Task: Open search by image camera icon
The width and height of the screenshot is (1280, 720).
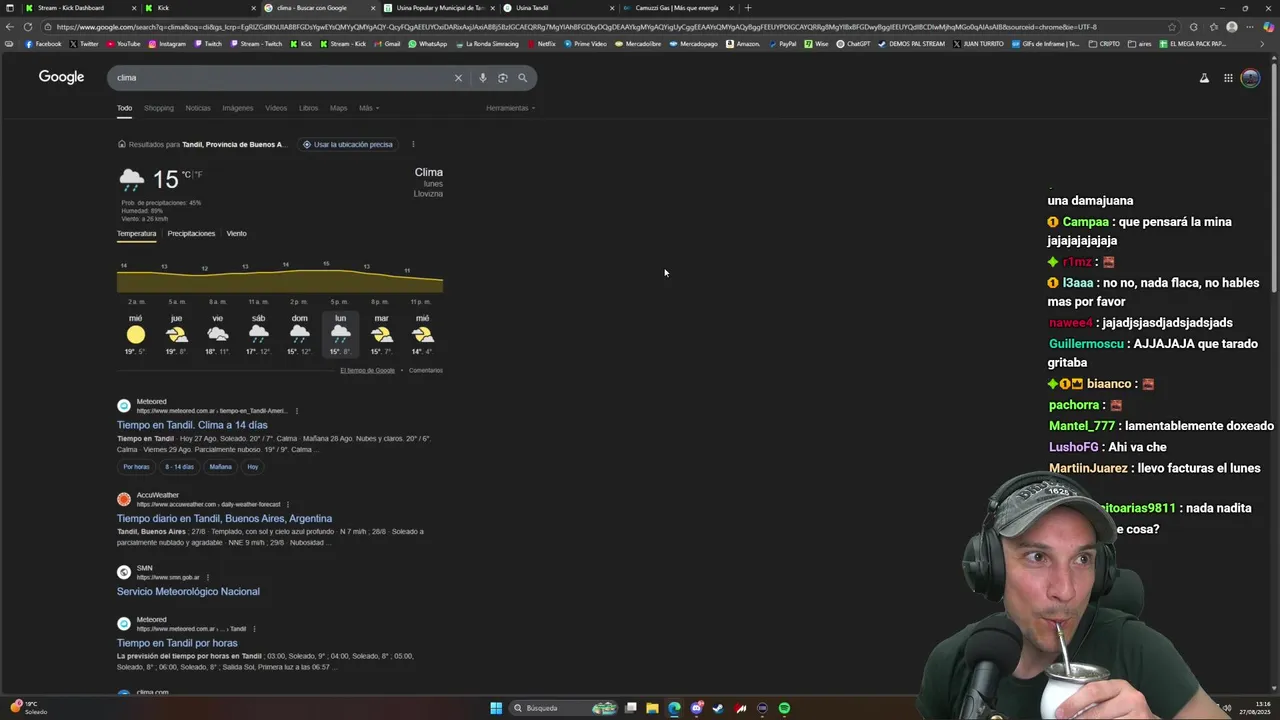Action: tap(502, 77)
